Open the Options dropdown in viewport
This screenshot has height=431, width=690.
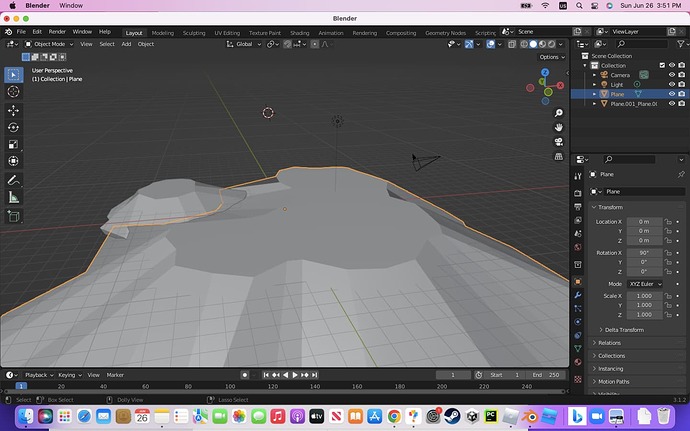[552, 57]
